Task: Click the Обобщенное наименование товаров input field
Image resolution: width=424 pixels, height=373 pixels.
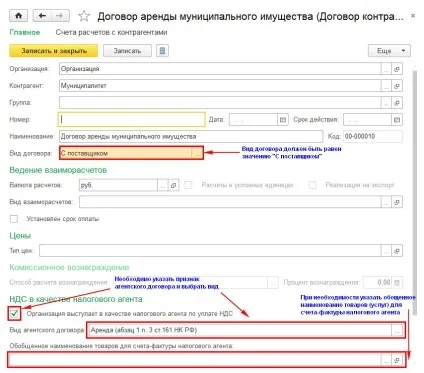Action: click(x=195, y=360)
